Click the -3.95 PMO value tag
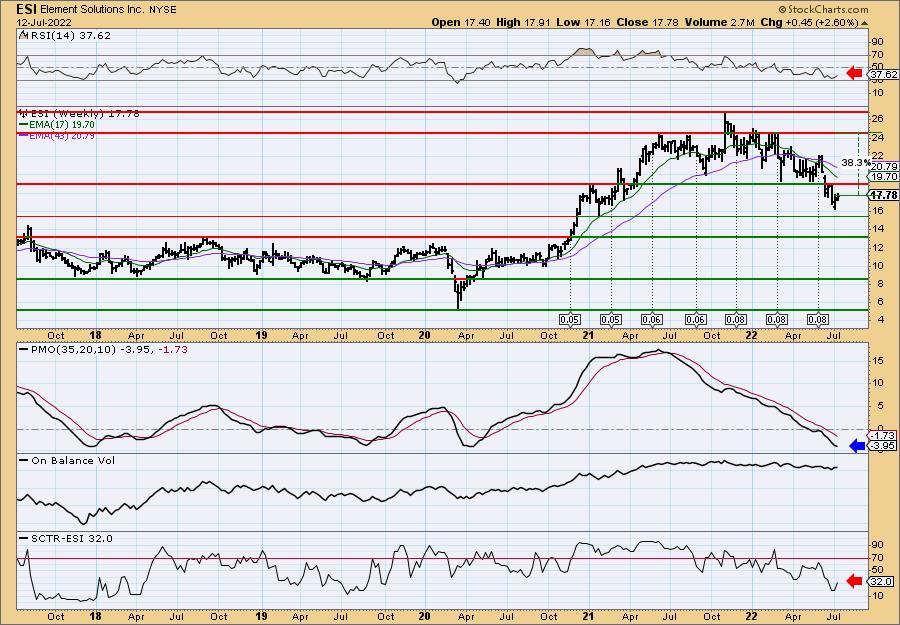Image resolution: width=900 pixels, height=625 pixels. 884,446
